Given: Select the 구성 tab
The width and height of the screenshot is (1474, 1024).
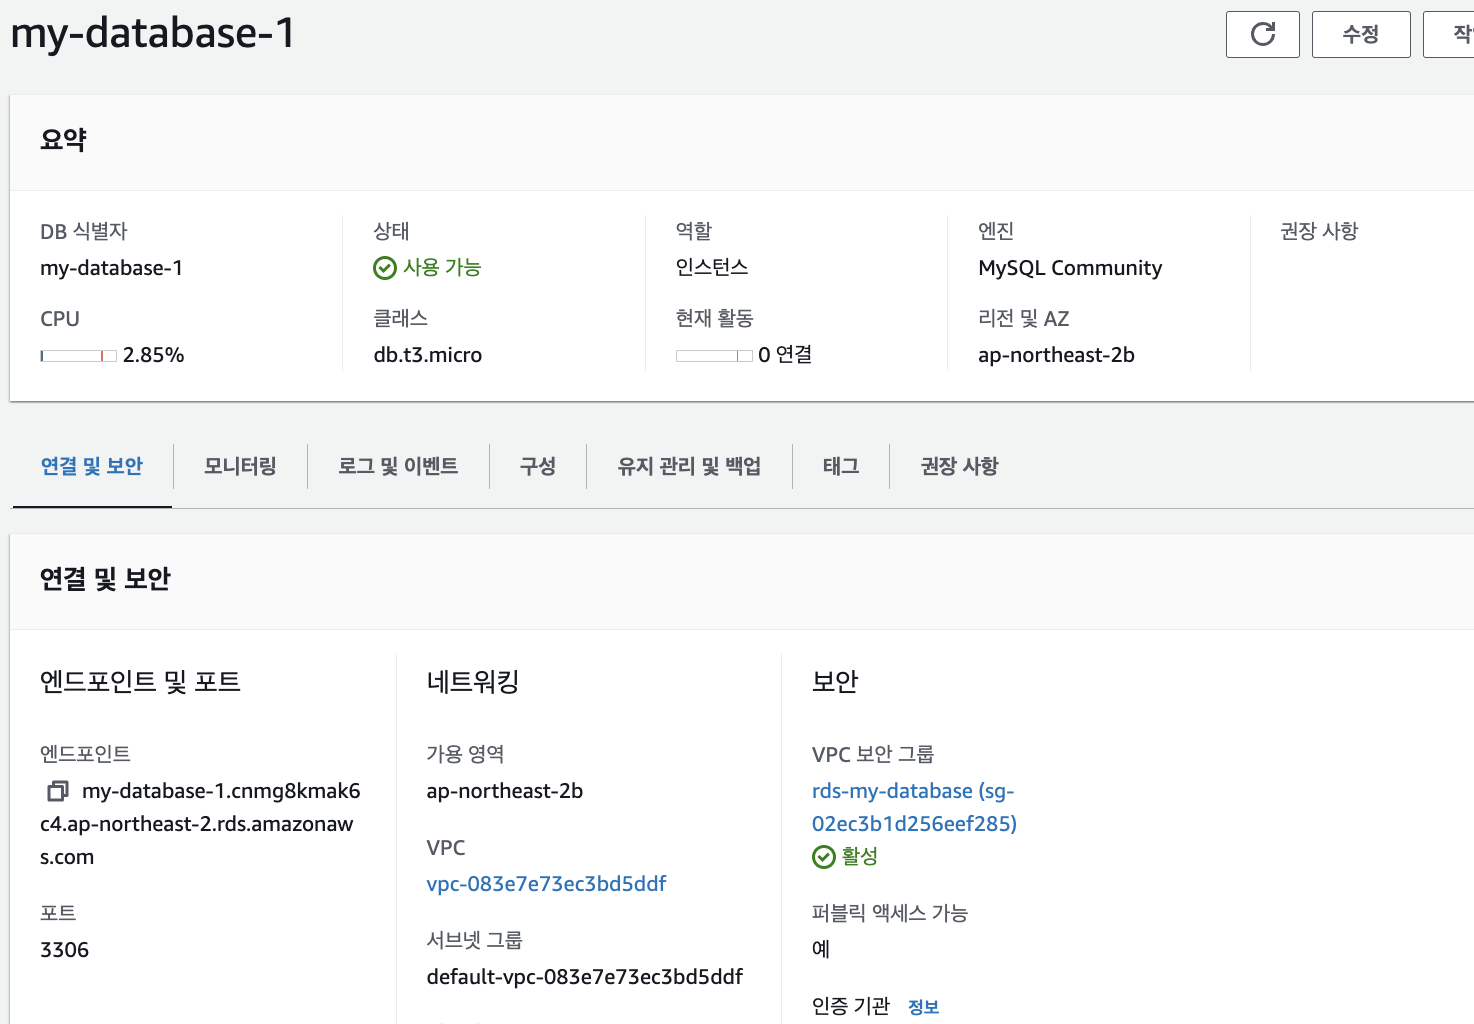Looking at the screenshot, I should [538, 466].
